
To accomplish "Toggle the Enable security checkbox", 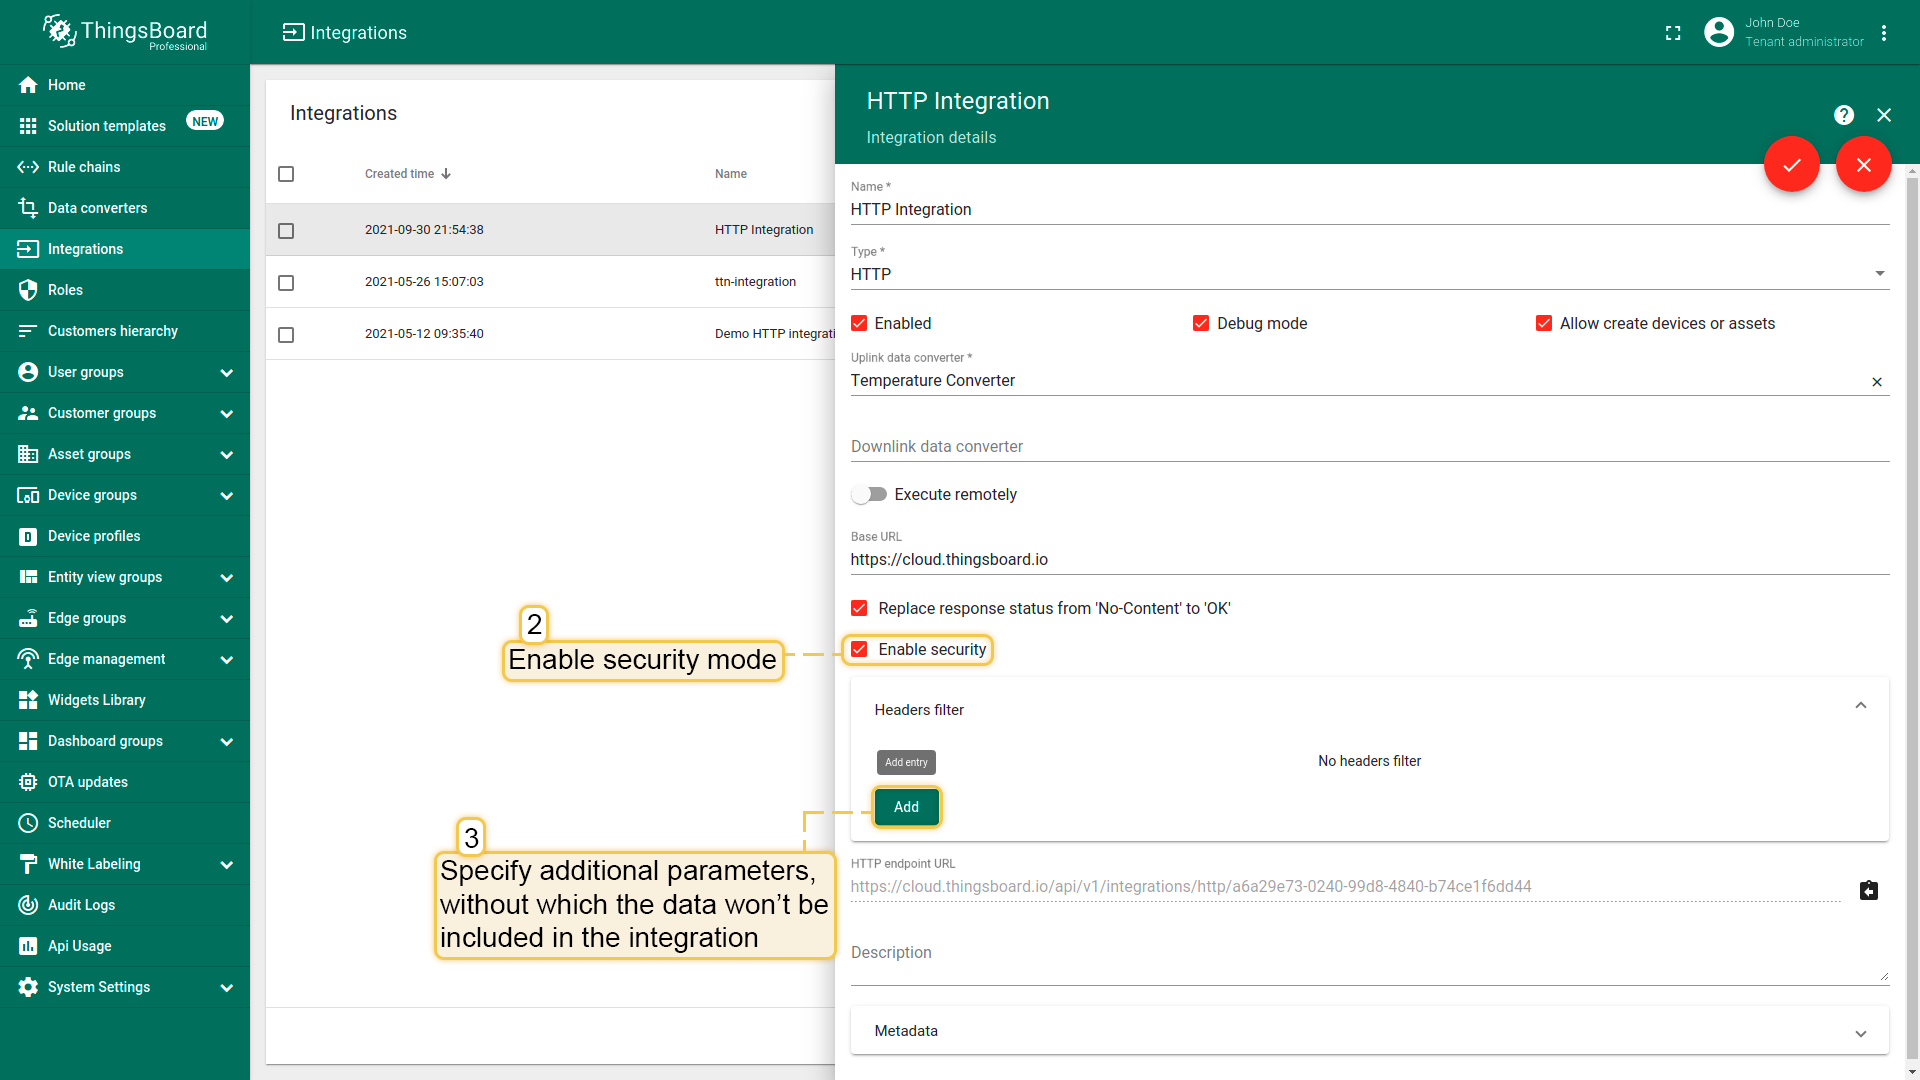I will point(859,650).
